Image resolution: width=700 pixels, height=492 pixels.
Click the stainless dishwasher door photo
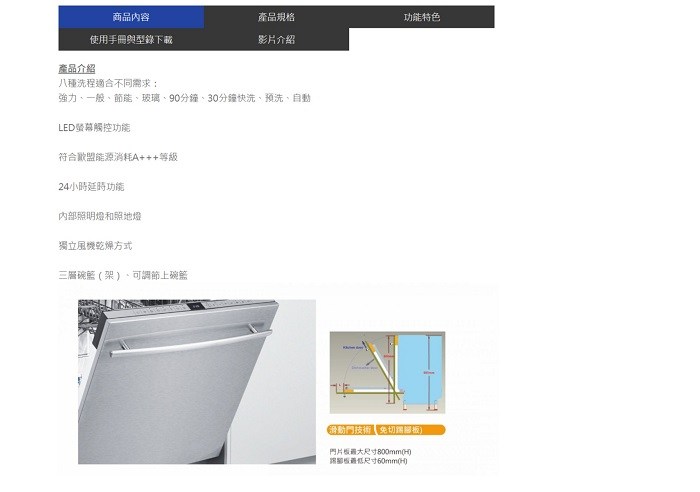pos(197,382)
